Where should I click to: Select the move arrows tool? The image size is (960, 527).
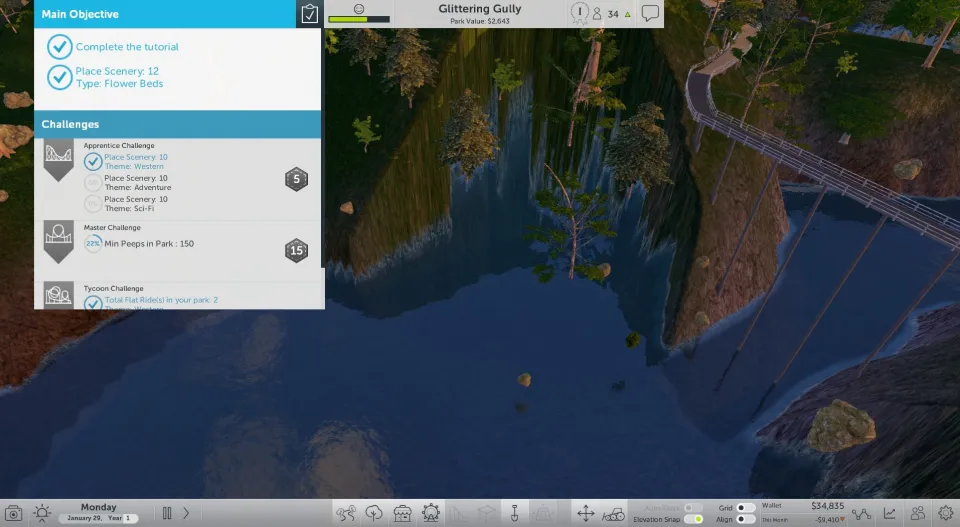(x=586, y=513)
